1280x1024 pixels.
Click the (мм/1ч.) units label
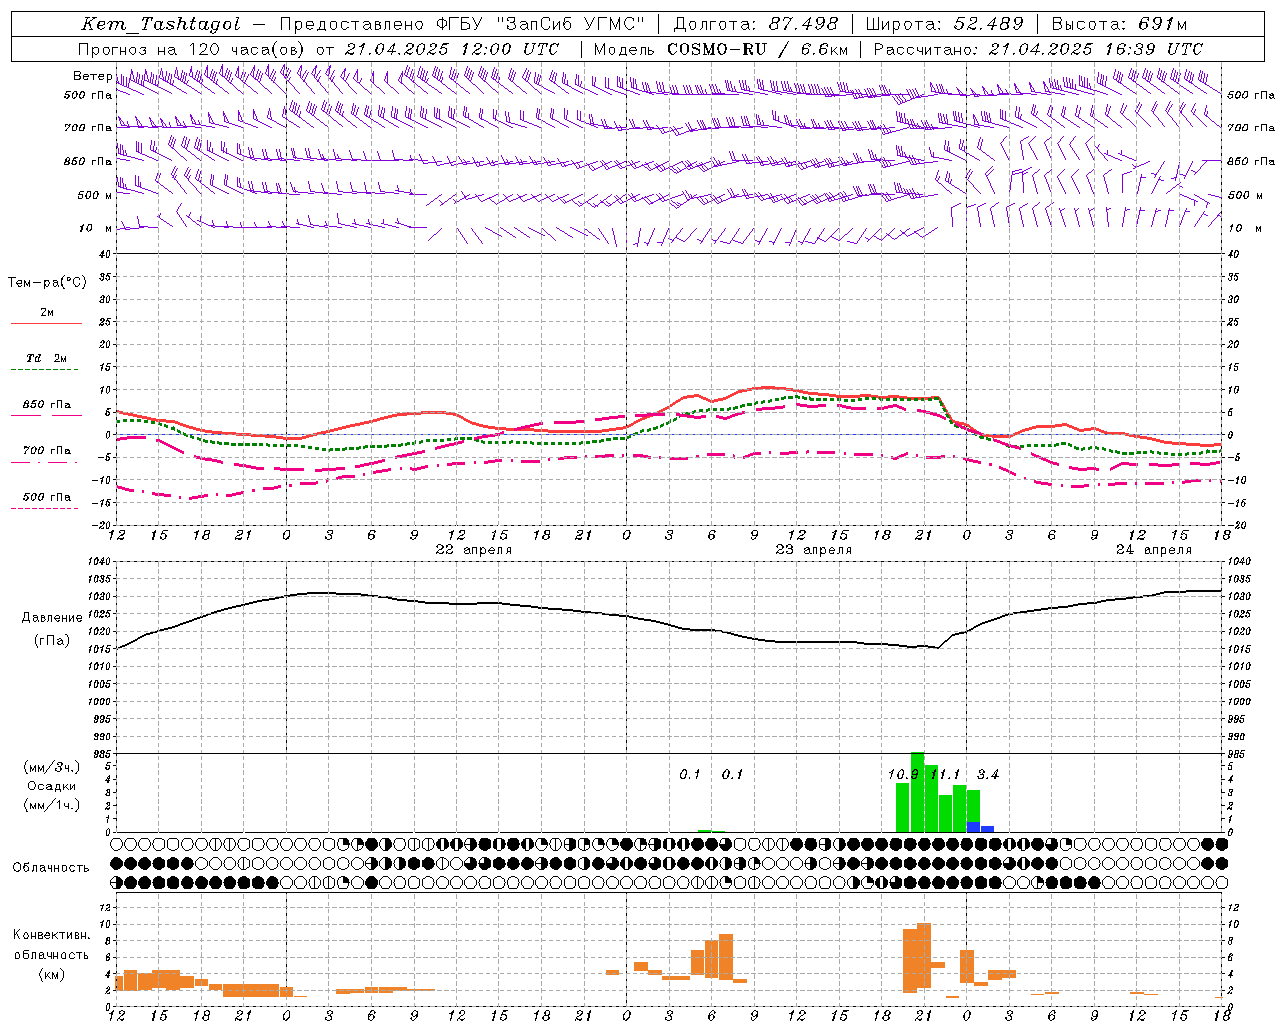click(x=51, y=804)
